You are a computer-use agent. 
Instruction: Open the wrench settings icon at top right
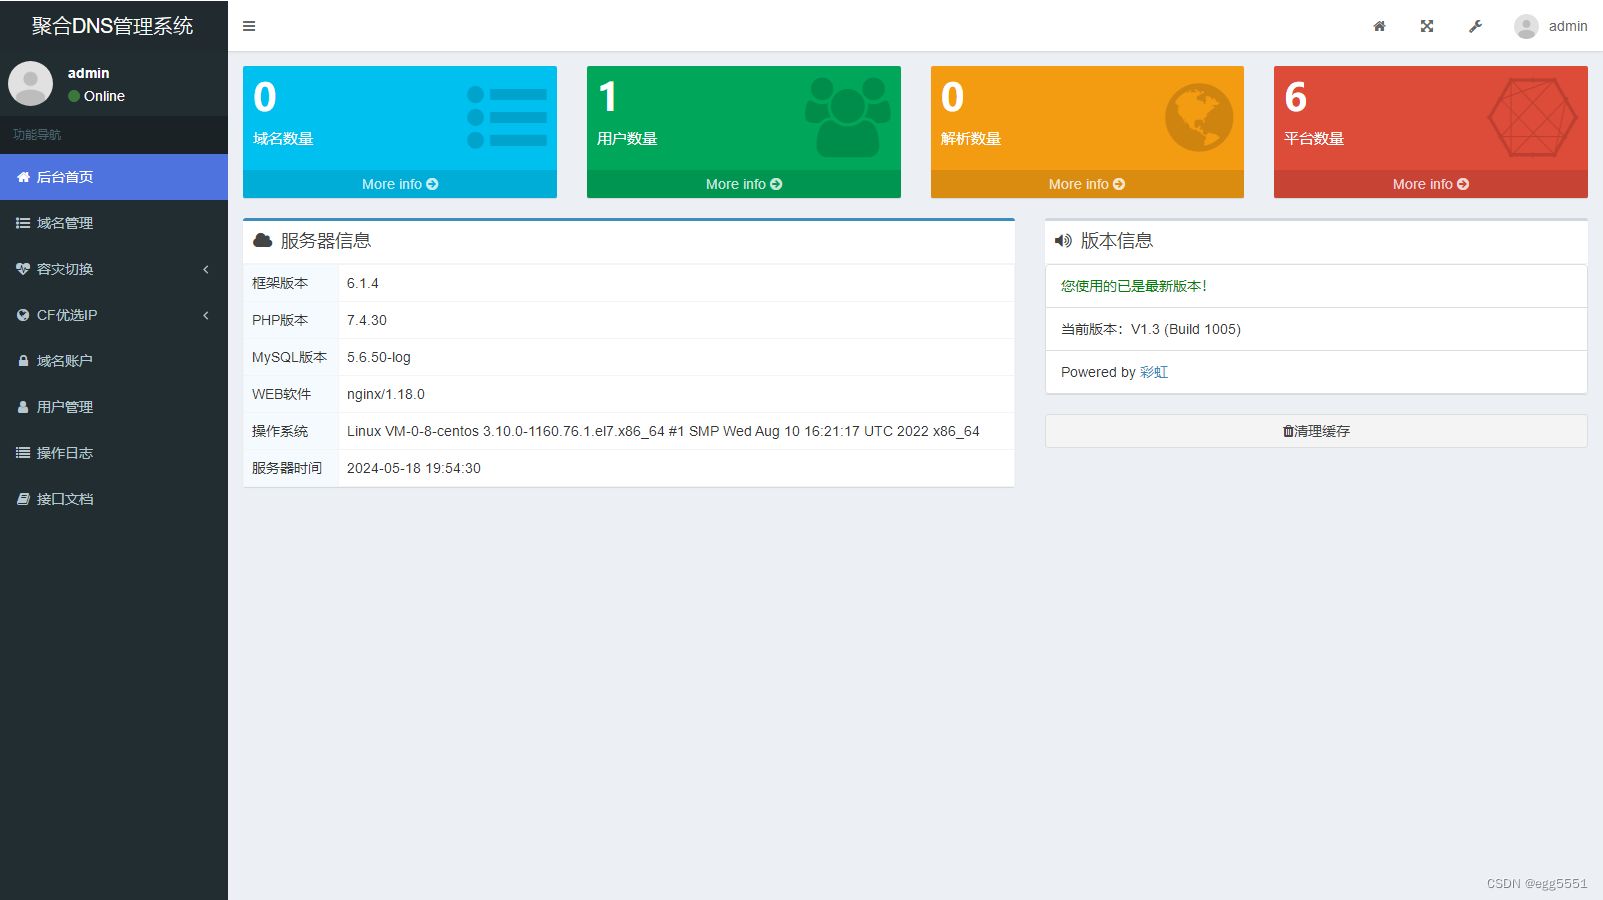[x=1475, y=26]
